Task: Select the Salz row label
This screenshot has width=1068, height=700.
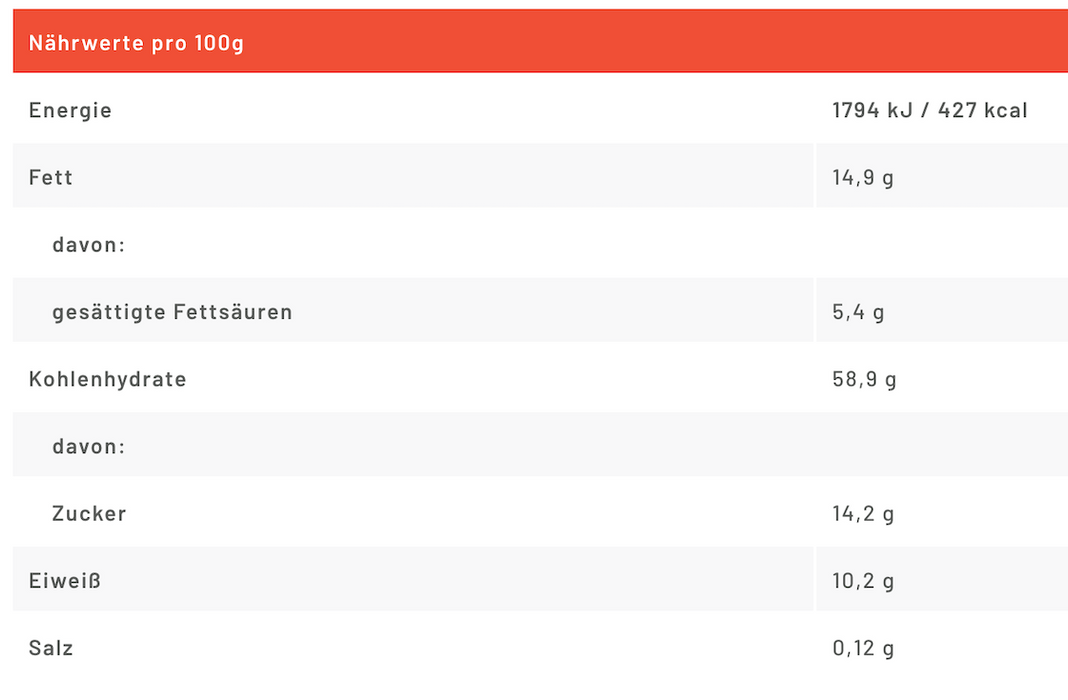Action: (x=51, y=648)
